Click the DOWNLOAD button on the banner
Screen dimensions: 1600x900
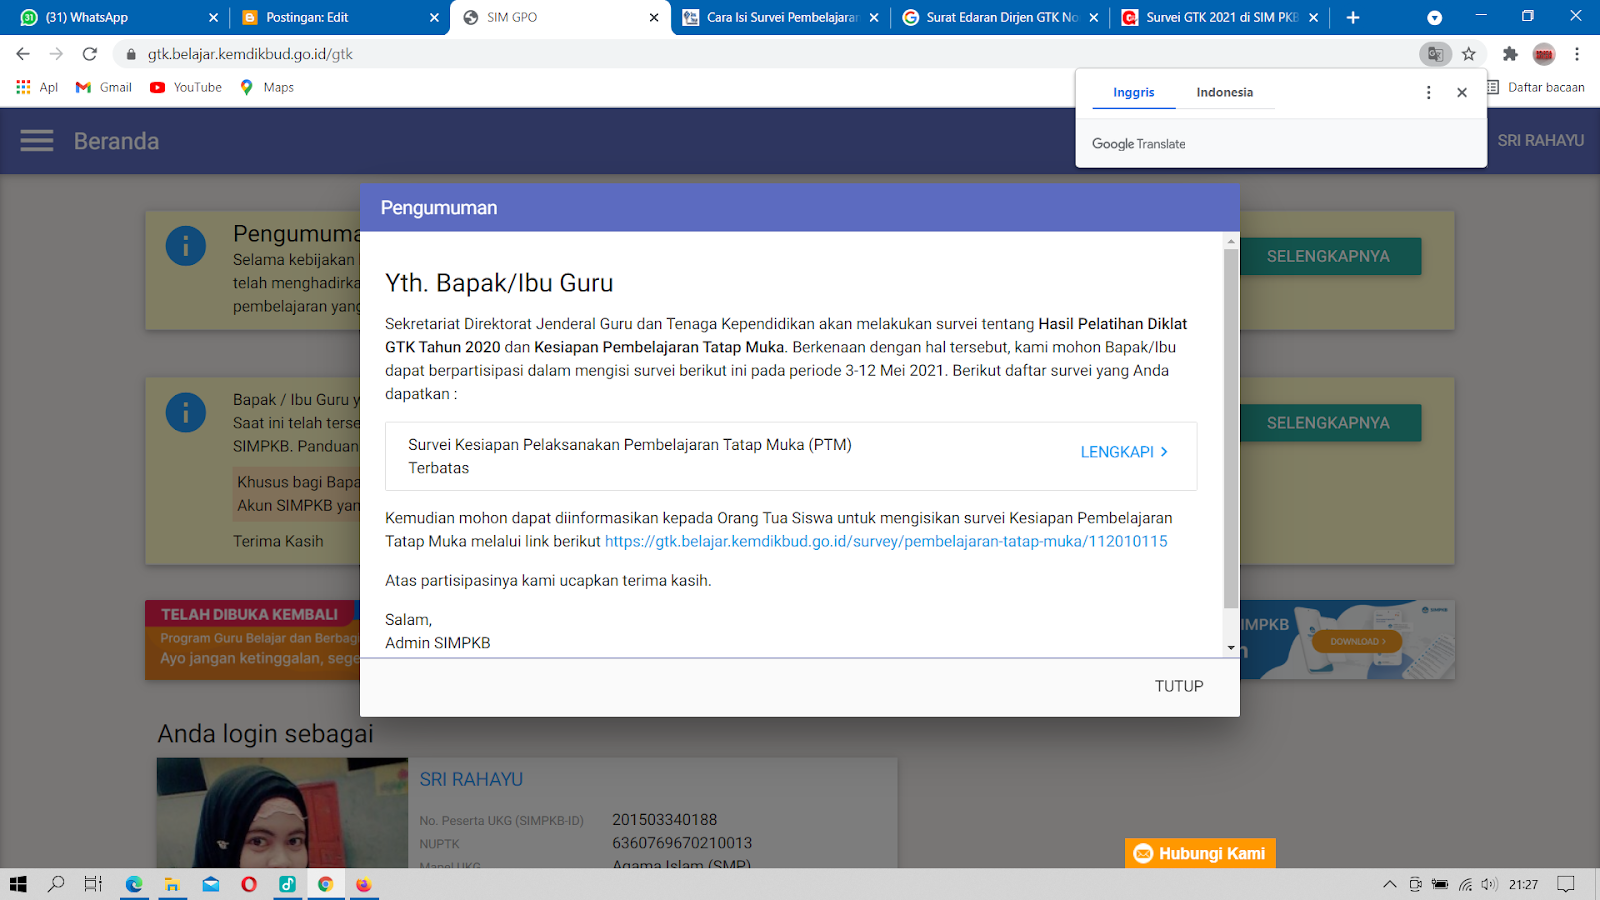click(1357, 641)
